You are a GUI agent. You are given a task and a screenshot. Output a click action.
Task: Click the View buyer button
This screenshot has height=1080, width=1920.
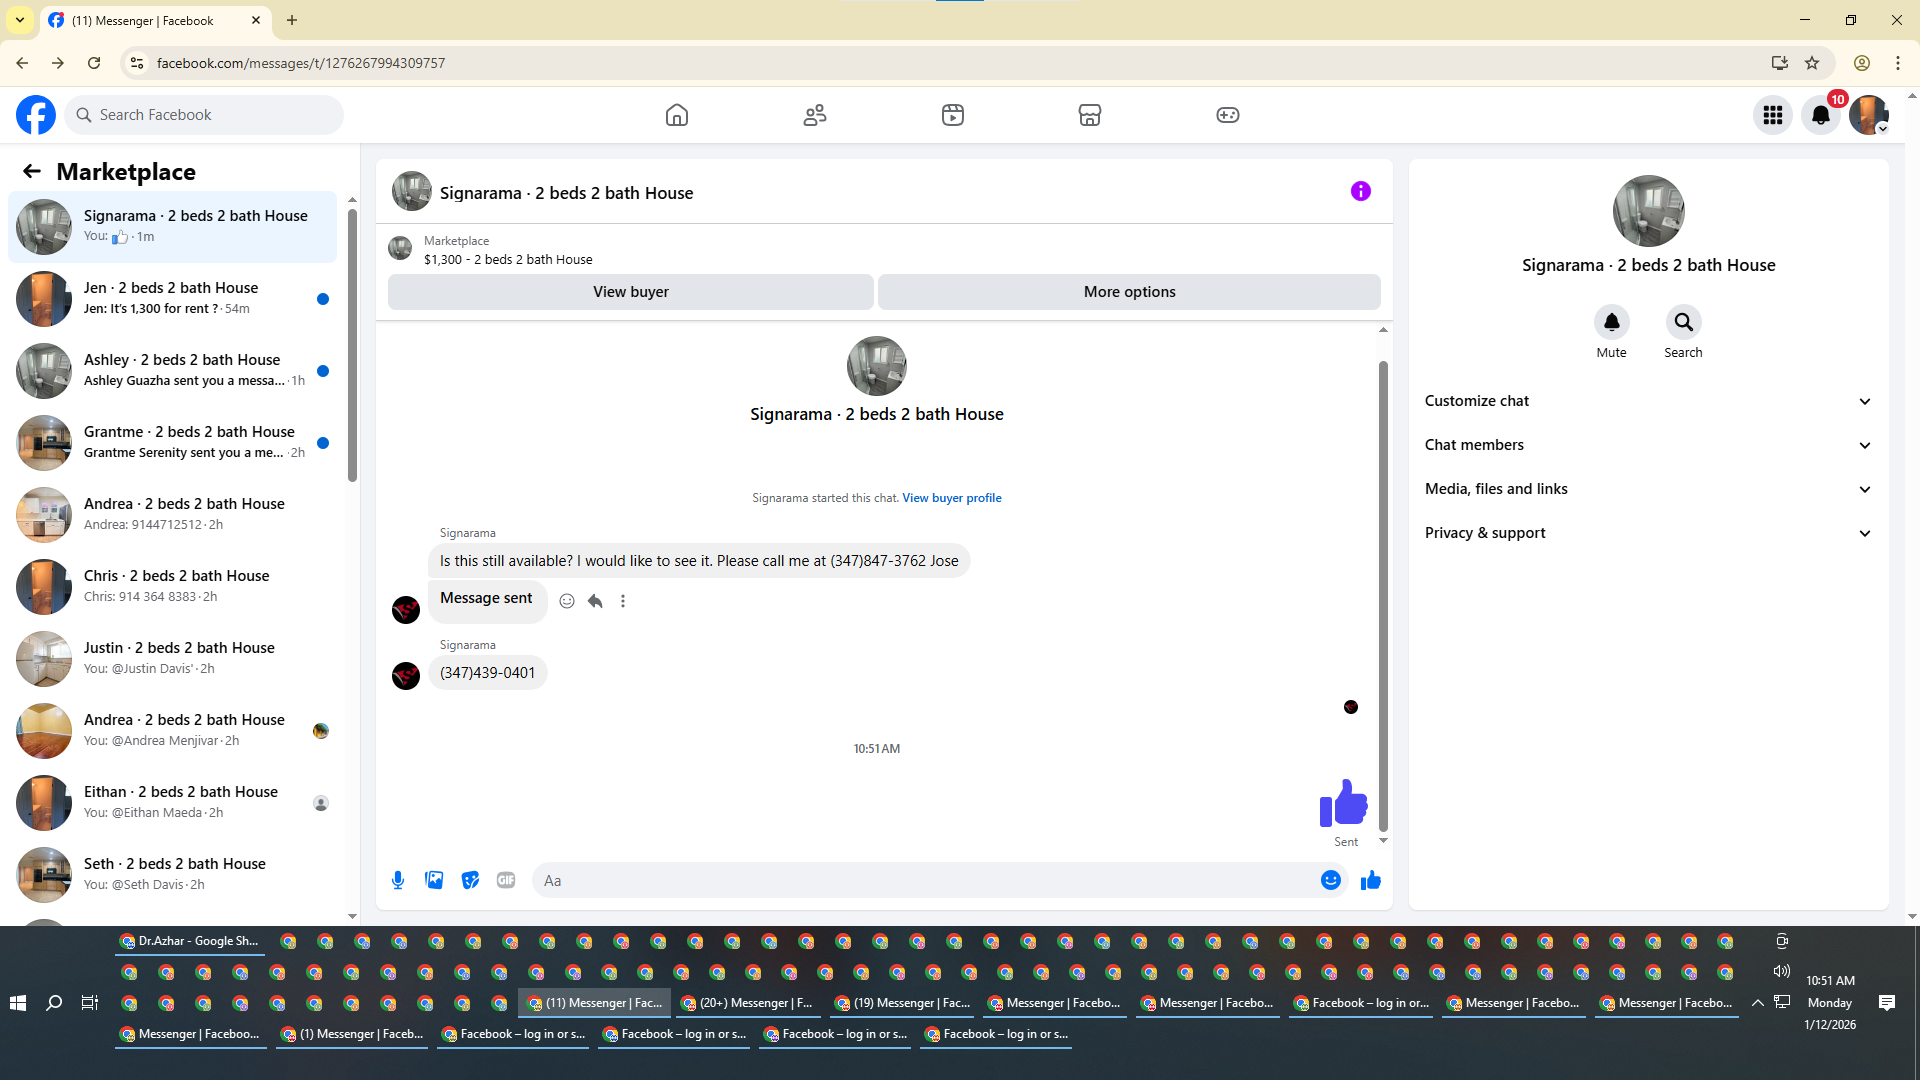[630, 292]
